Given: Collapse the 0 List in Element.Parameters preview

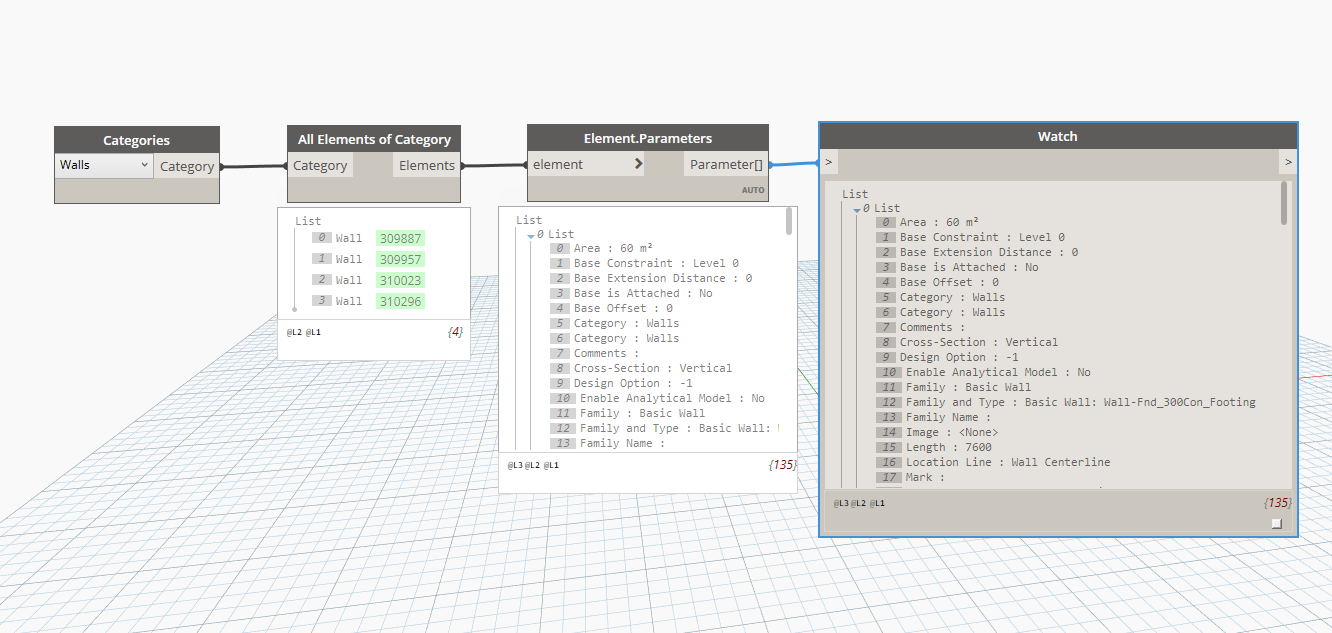Looking at the screenshot, I should coord(531,235).
